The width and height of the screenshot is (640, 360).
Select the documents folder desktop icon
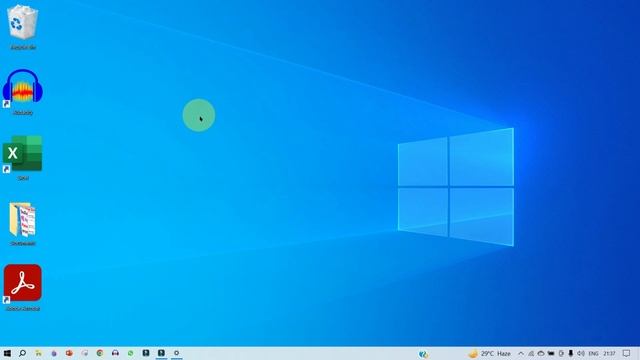pyautogui.click(x=22, y=224)
